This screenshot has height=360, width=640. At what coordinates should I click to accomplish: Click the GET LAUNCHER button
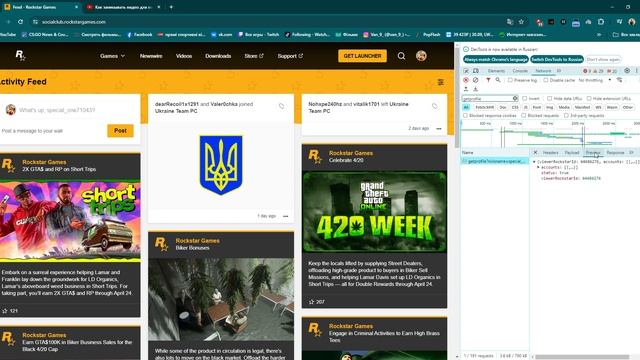(x=362, y=56)
